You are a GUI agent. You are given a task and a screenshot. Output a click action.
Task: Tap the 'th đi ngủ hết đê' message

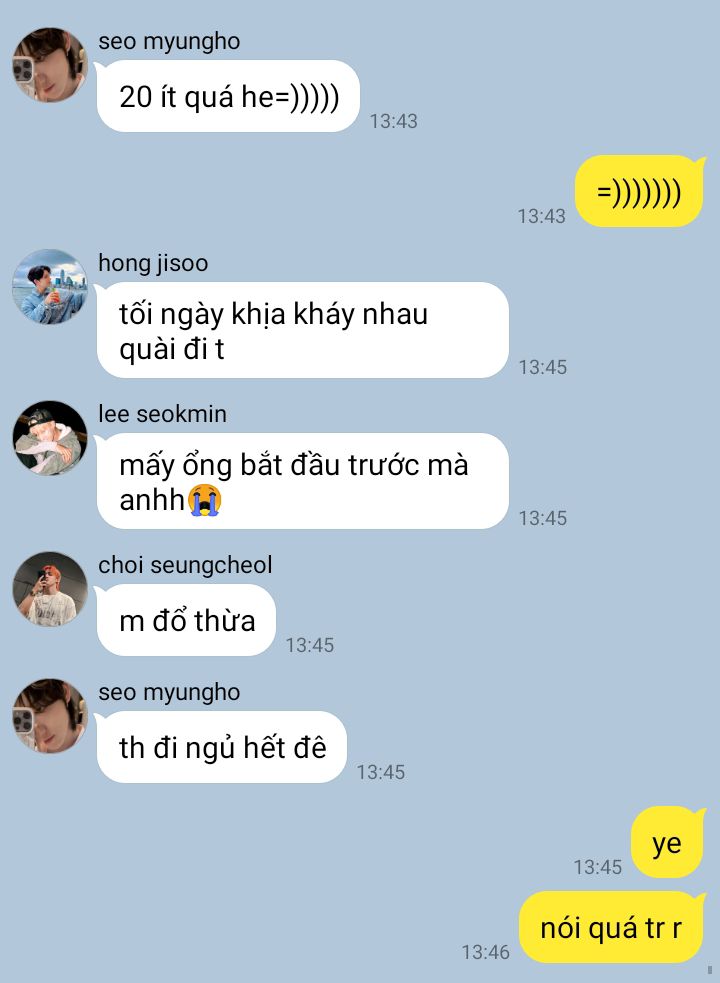(x=221, y=747)
